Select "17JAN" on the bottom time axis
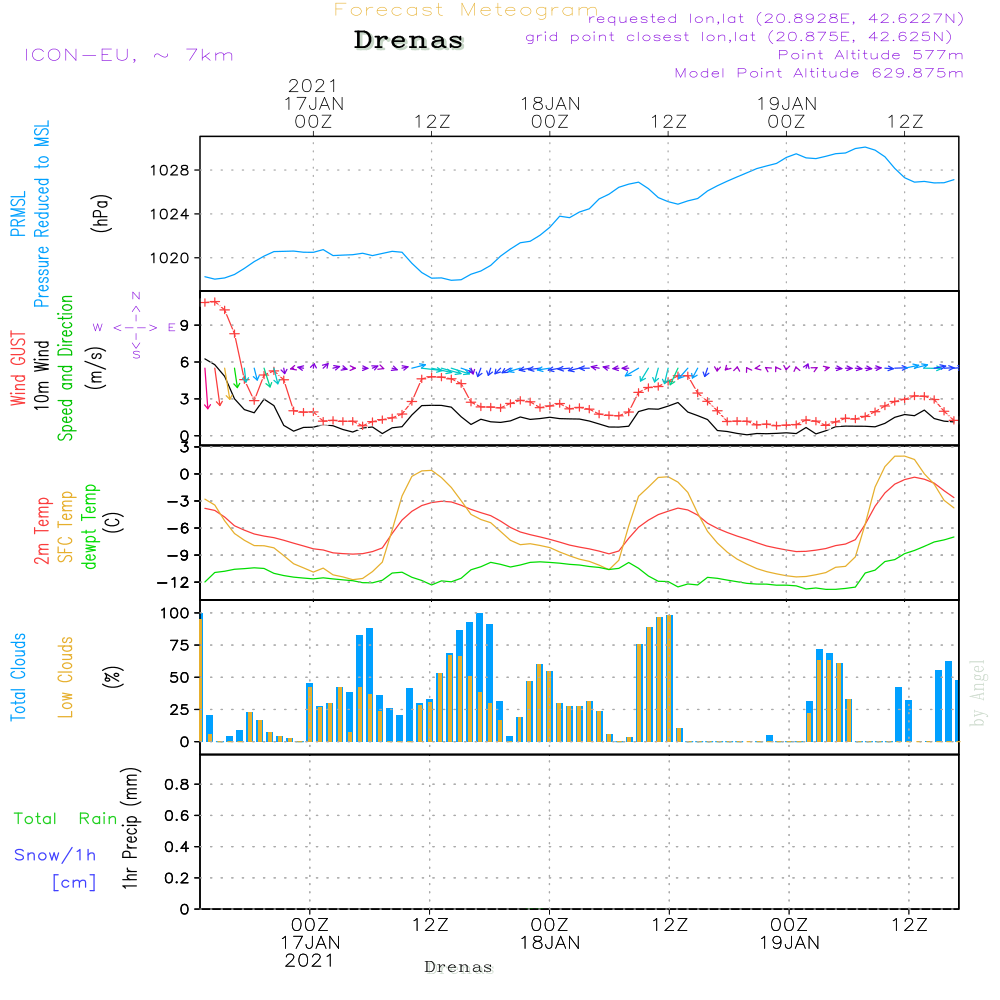1000x1000 pixels. [311, 943]
